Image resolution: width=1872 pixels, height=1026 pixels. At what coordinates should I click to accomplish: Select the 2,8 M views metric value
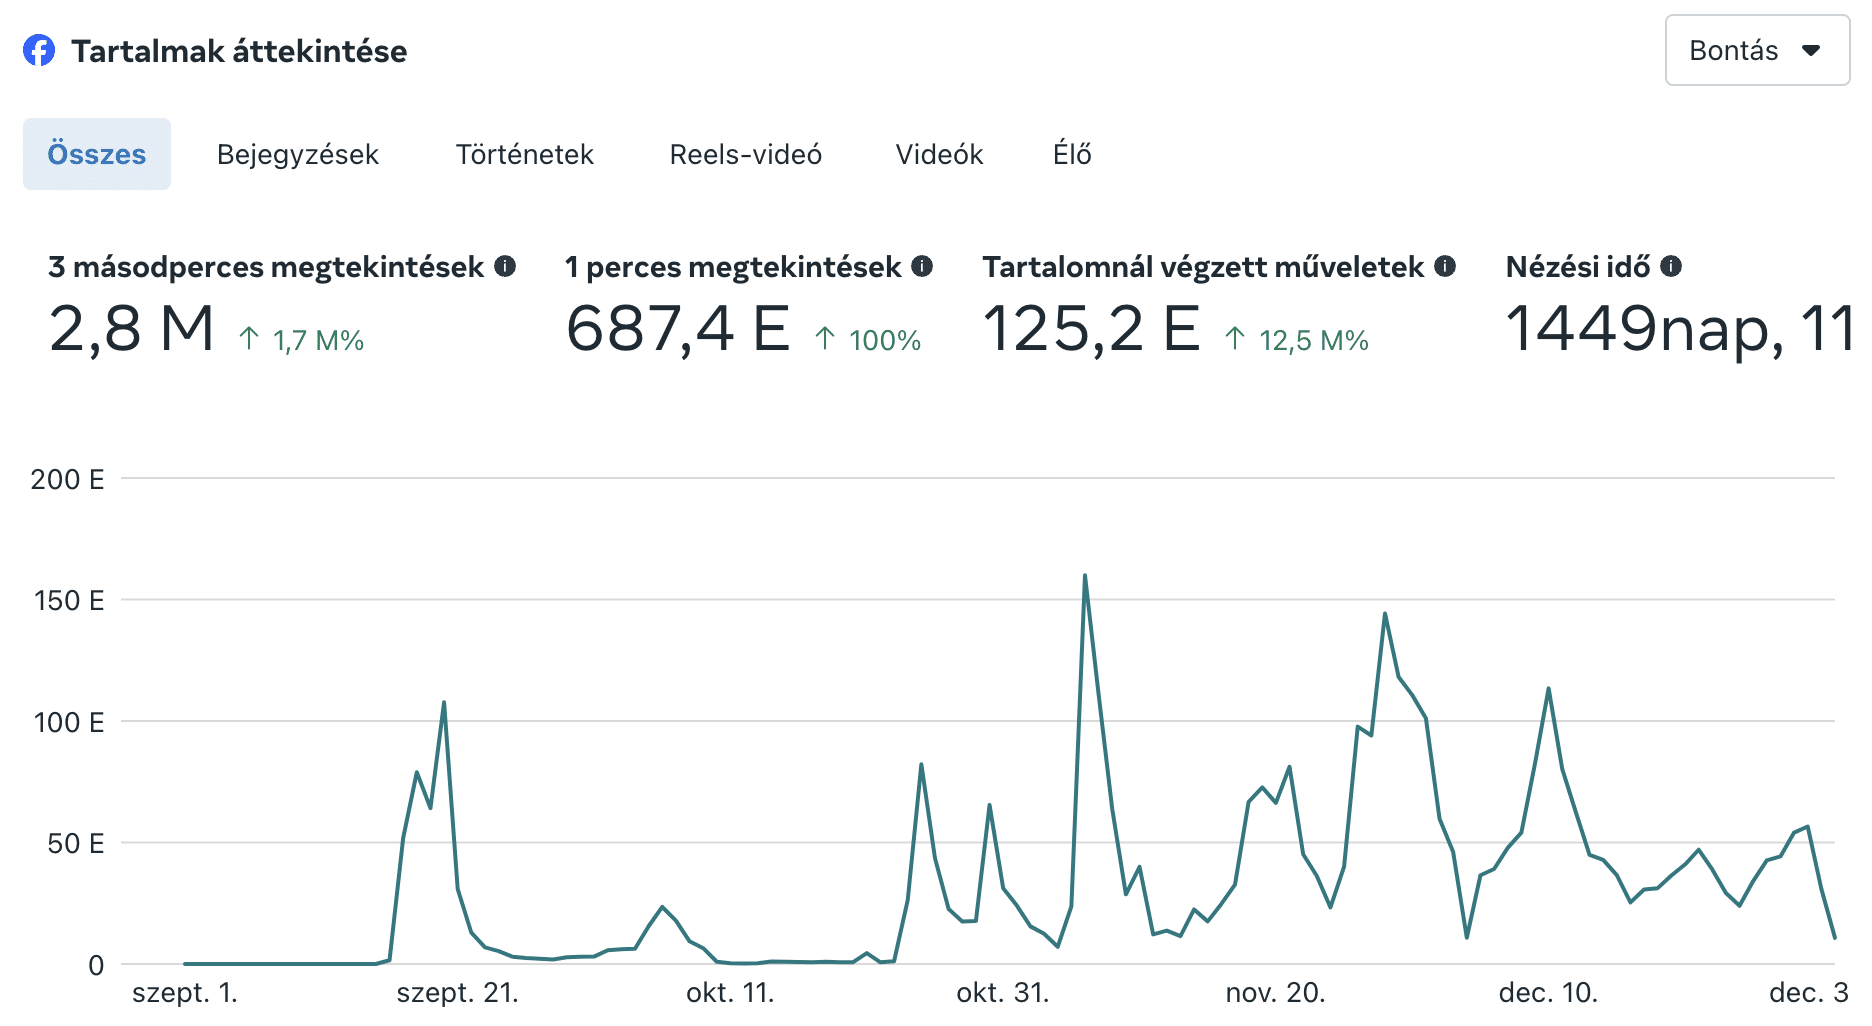pos(132,329)
